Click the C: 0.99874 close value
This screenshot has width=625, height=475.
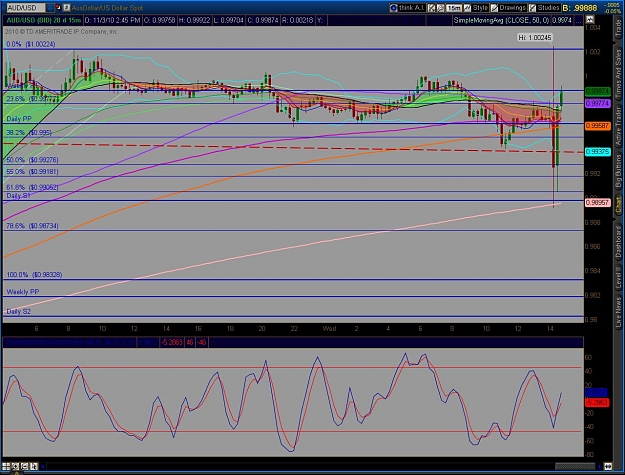point(263,20)
